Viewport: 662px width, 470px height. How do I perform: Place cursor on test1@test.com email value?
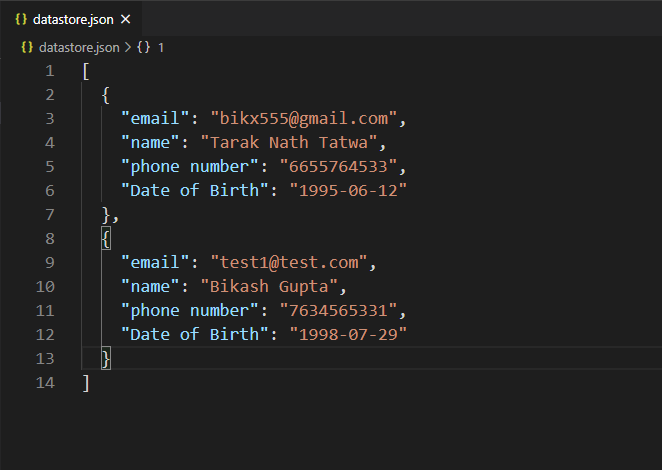click(x=289, y=263)
